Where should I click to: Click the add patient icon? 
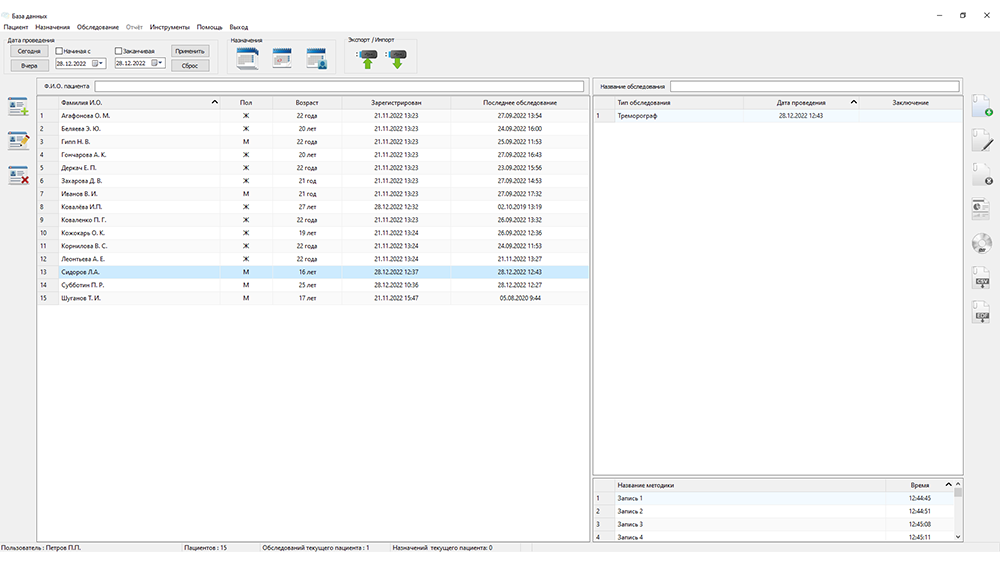click(x=18, y=106)
